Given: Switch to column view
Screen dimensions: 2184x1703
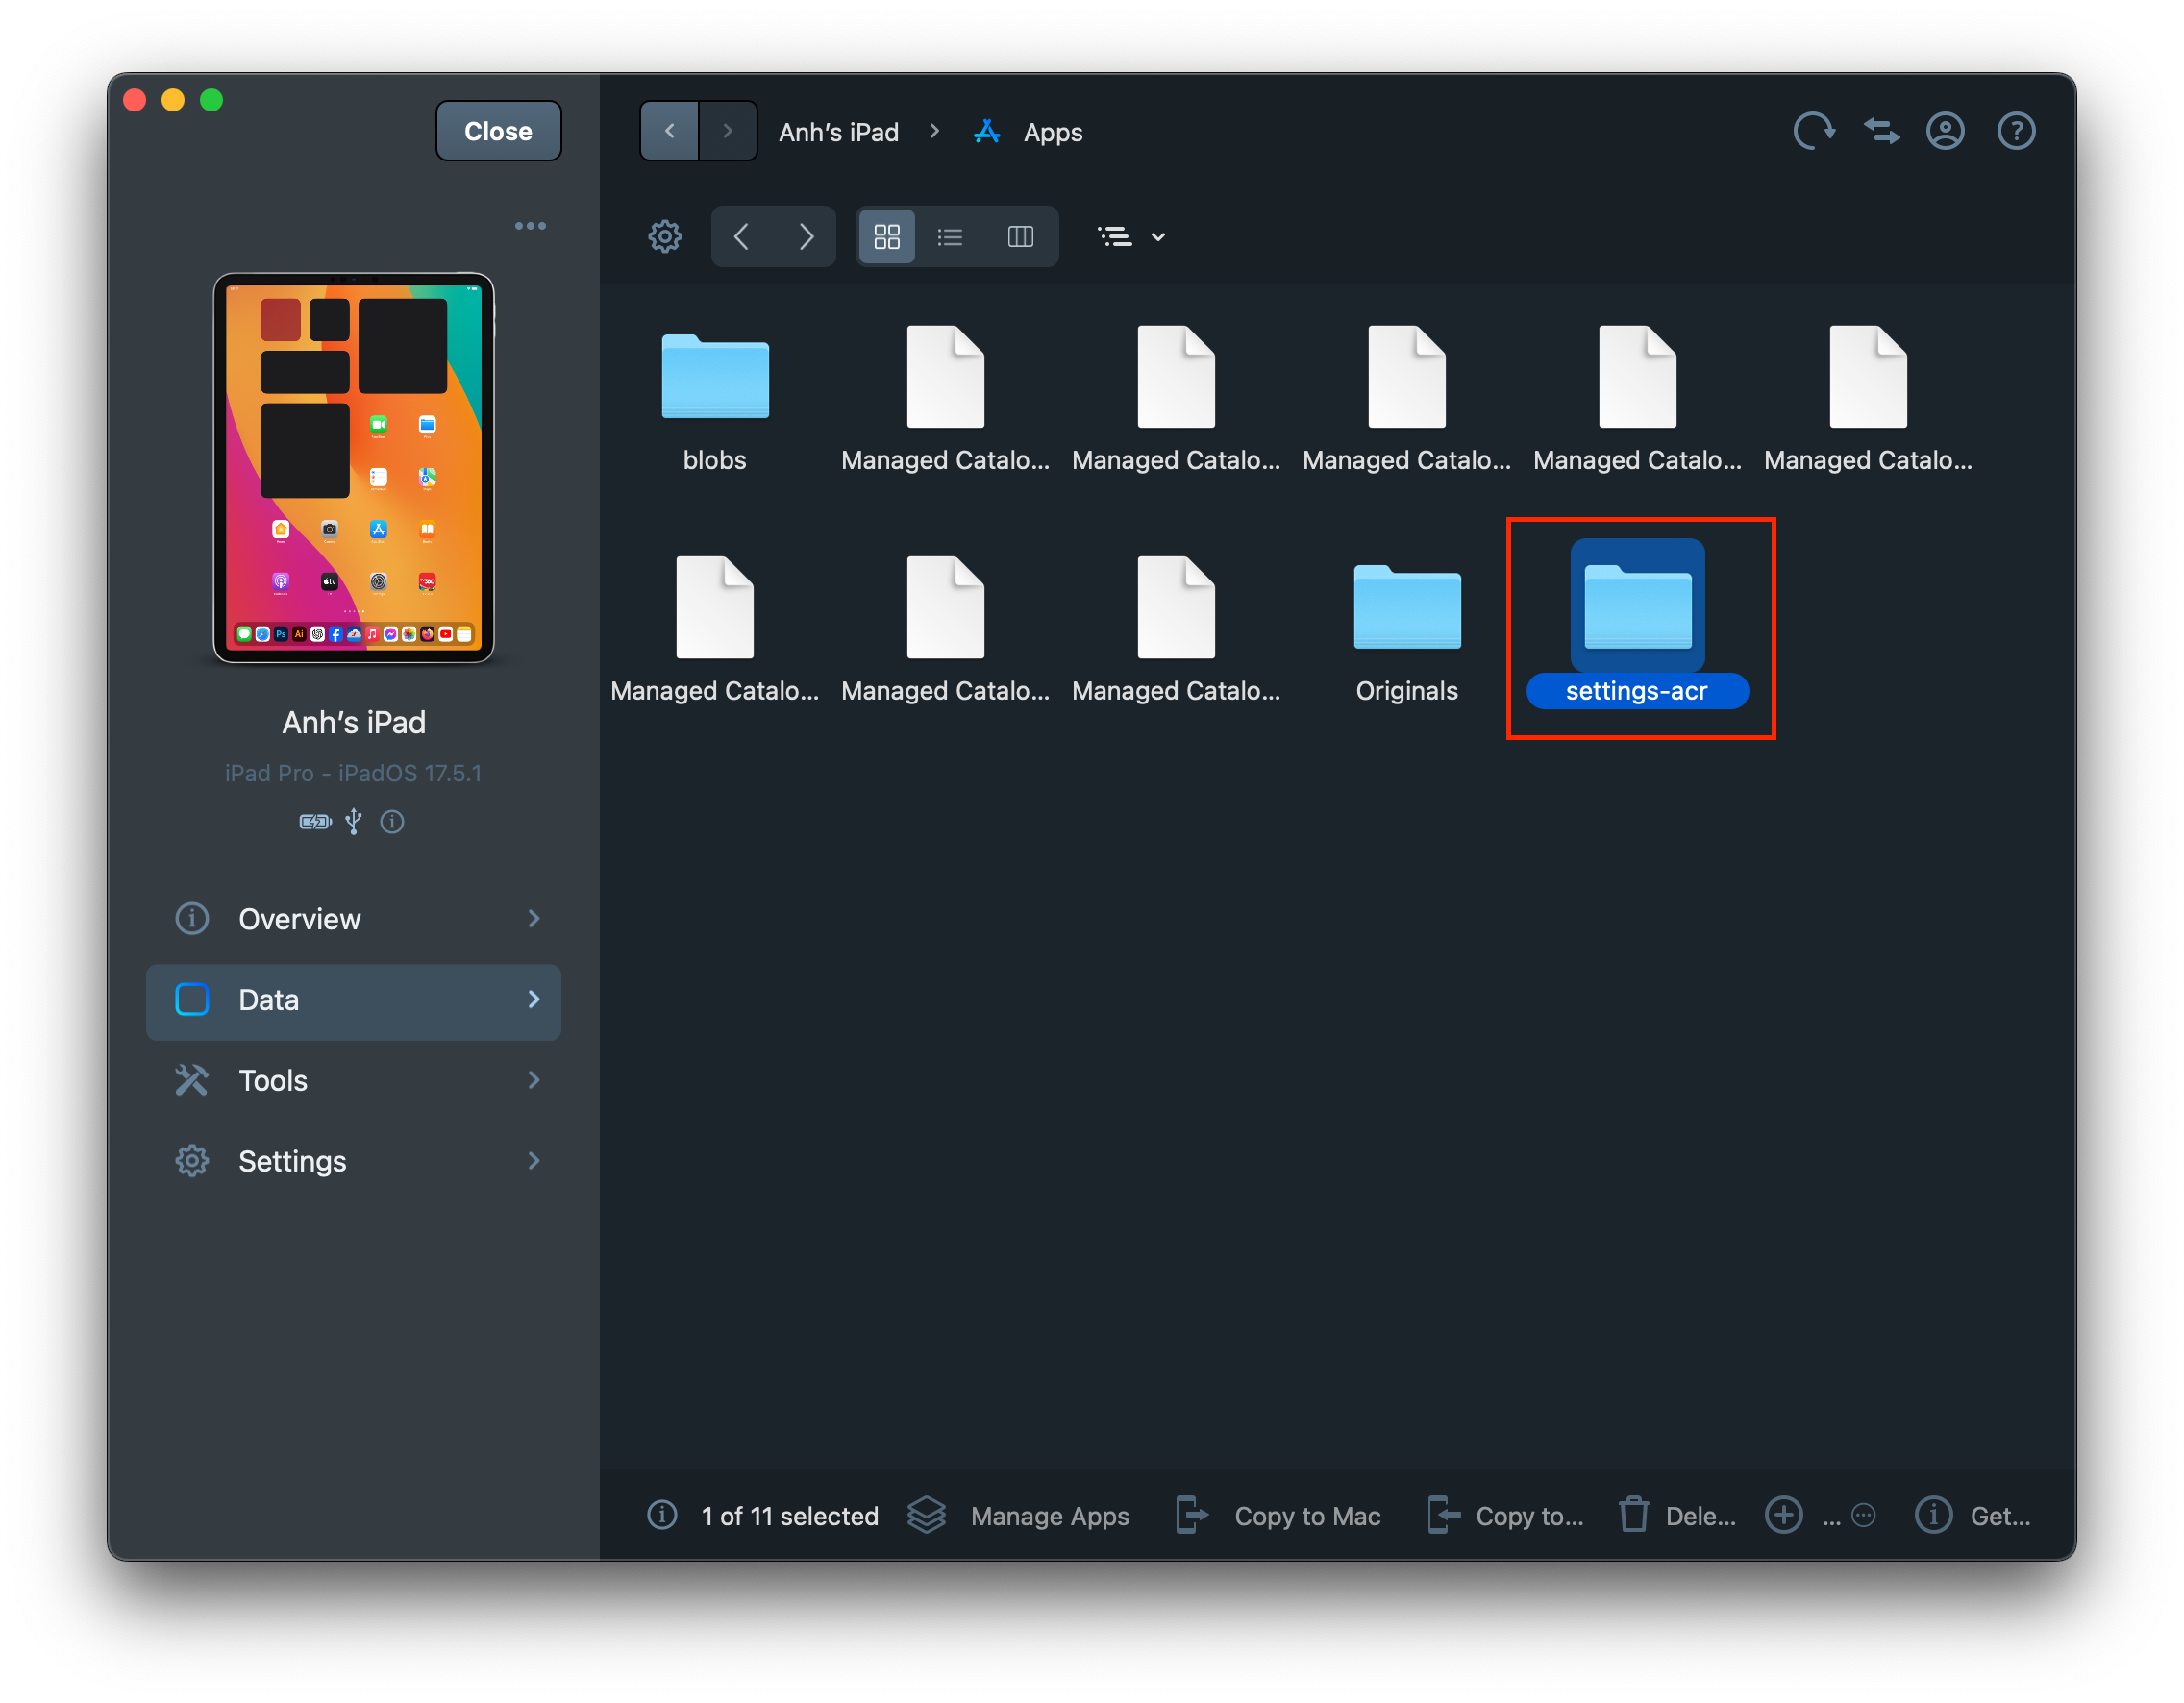Looking at the screenshot, I should (1020, 237).
